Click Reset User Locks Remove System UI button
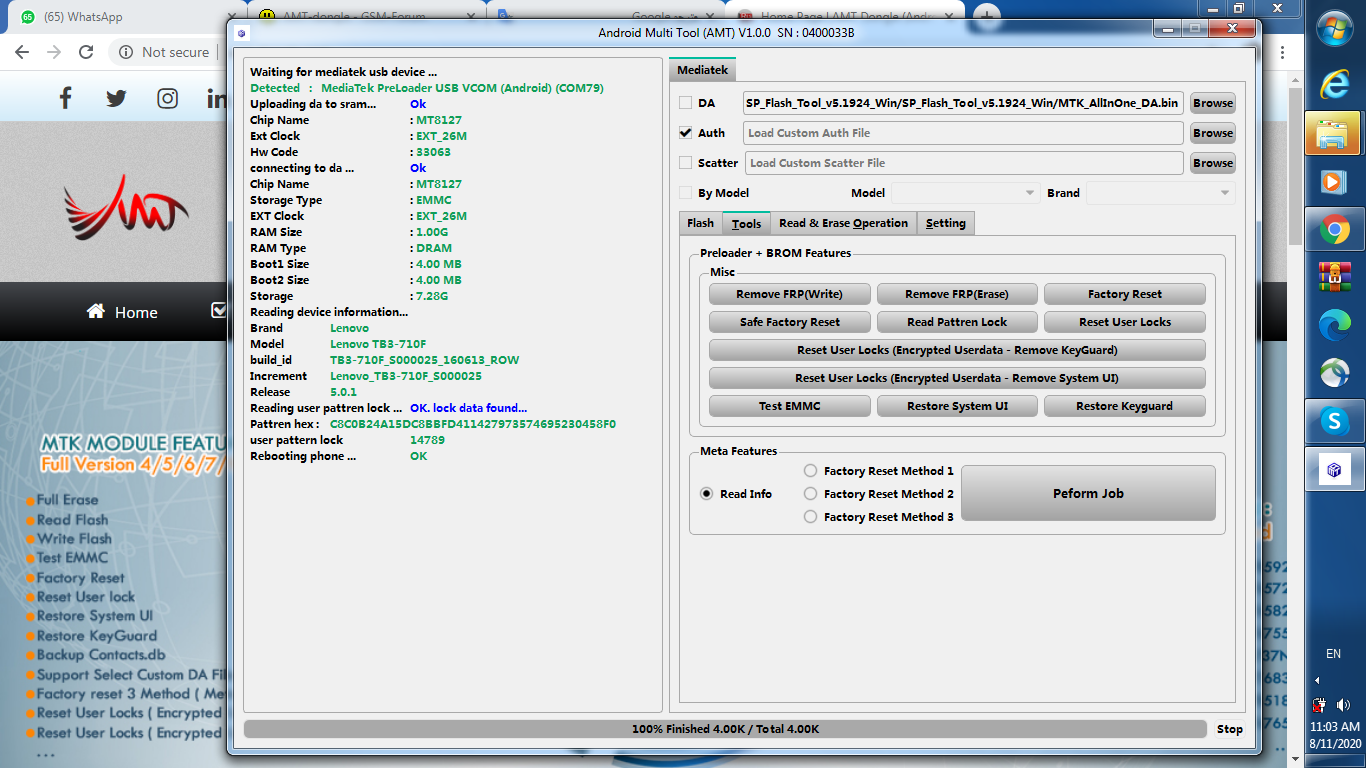The height and width of the screenshot is (768, 1366). [957, 378]
